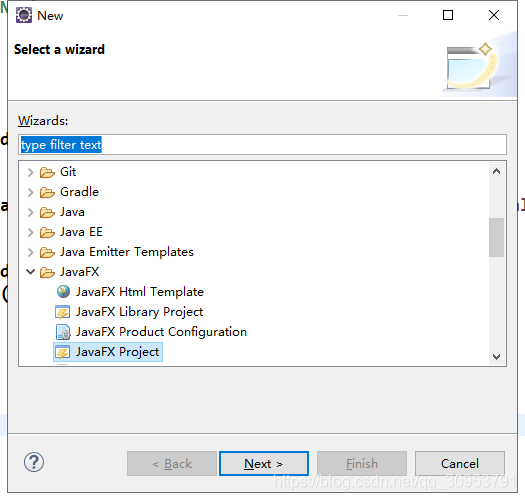Click the disabled Back button
Screen dimensions: 525x500
[x=172, y=463]
